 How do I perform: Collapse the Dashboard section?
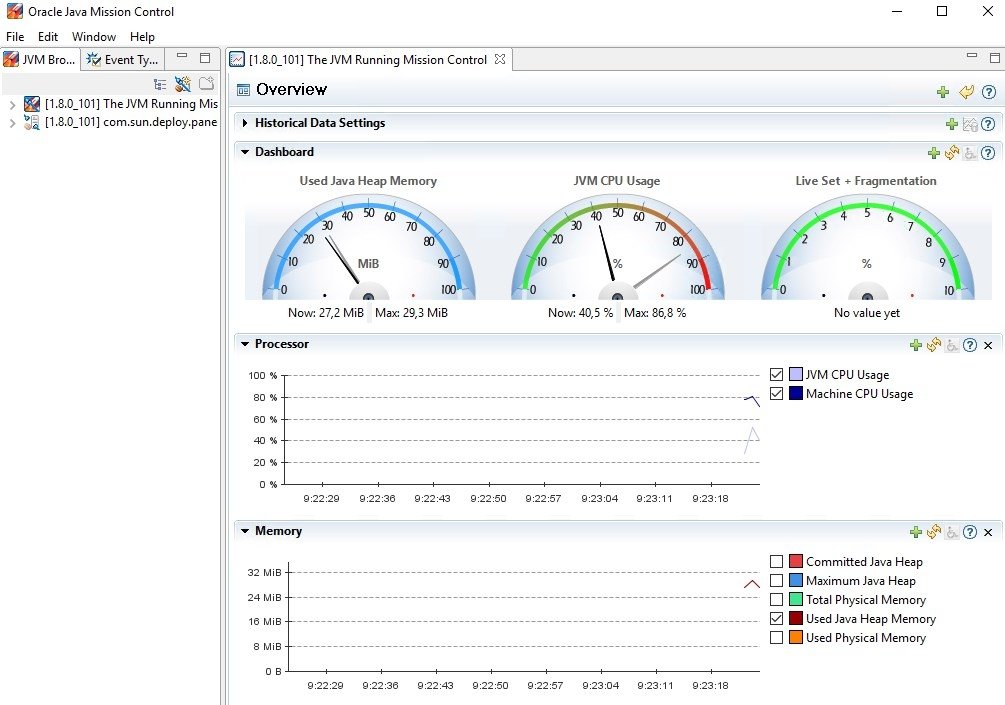click(245, 152)
